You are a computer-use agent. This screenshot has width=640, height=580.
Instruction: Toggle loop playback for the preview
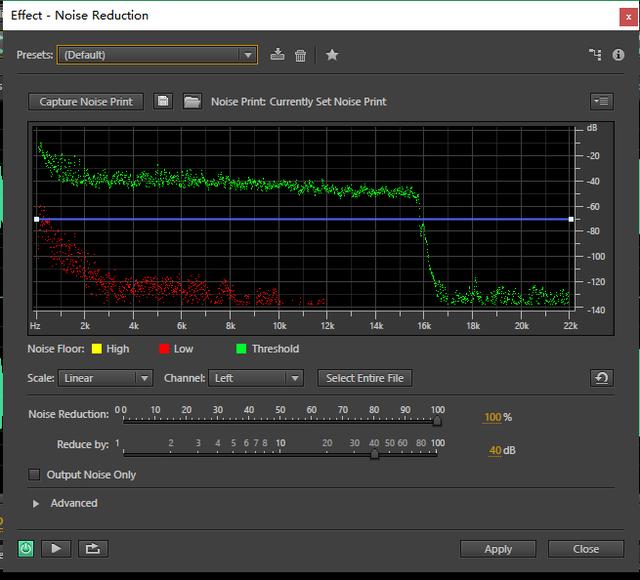93,549
